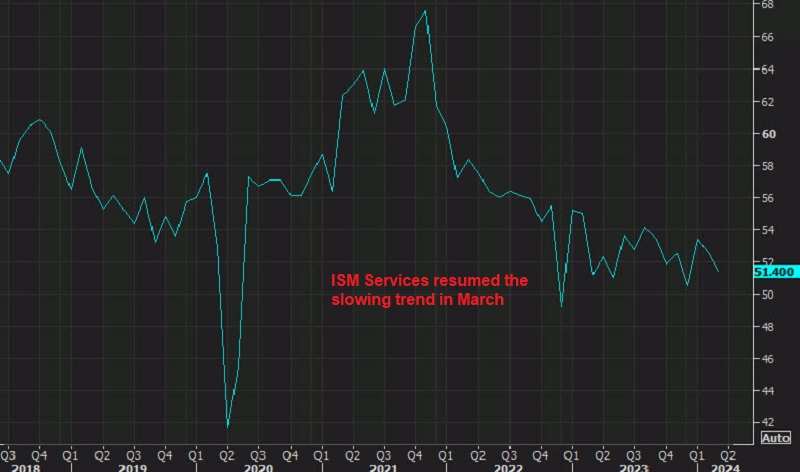
Task: Select the 2019 year label
Action: pos(134,466)
